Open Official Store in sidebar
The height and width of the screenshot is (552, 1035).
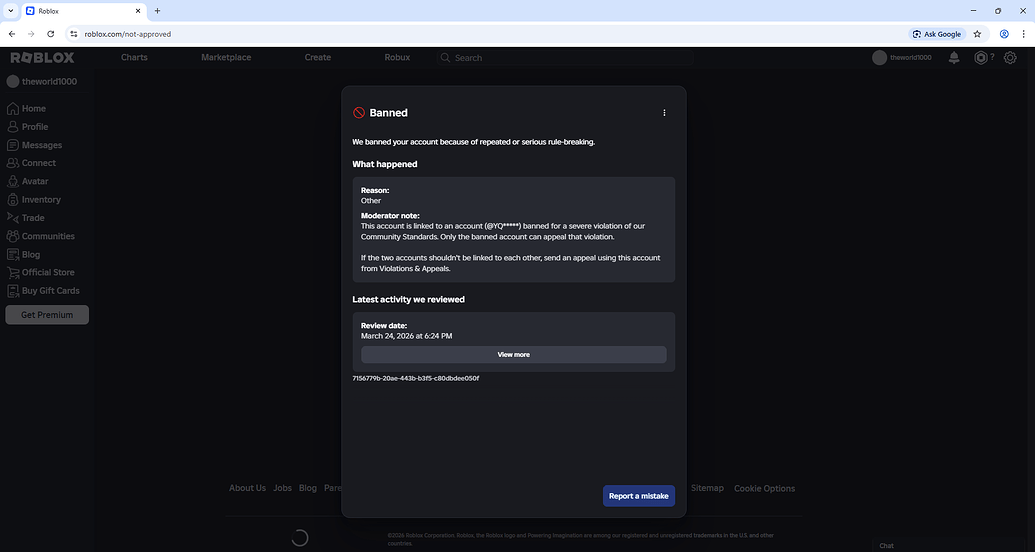pyautogui.click(x=40, y=272)
